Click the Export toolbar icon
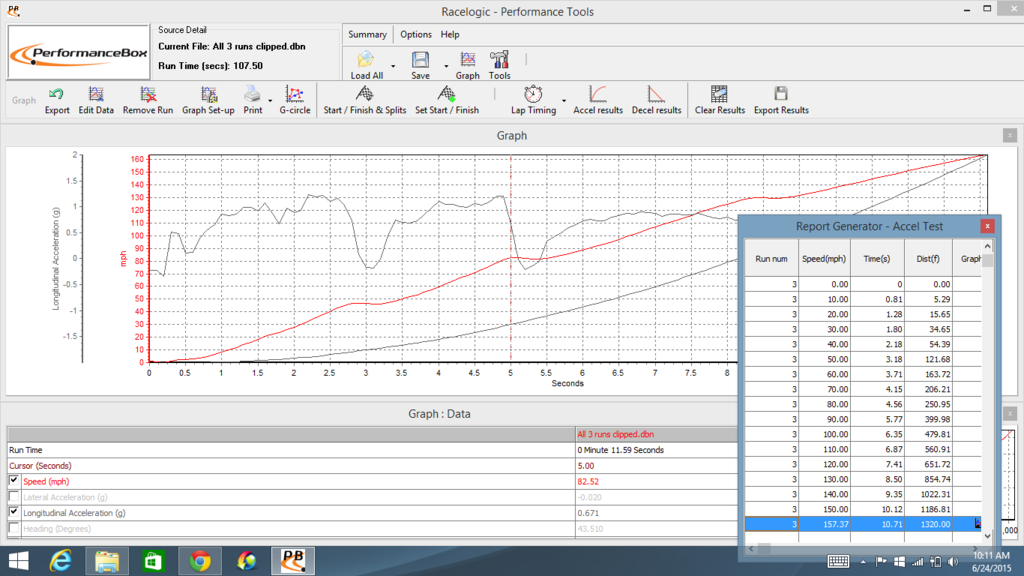Viewport: 1024px width, 576px height. (x=57, y=101)
